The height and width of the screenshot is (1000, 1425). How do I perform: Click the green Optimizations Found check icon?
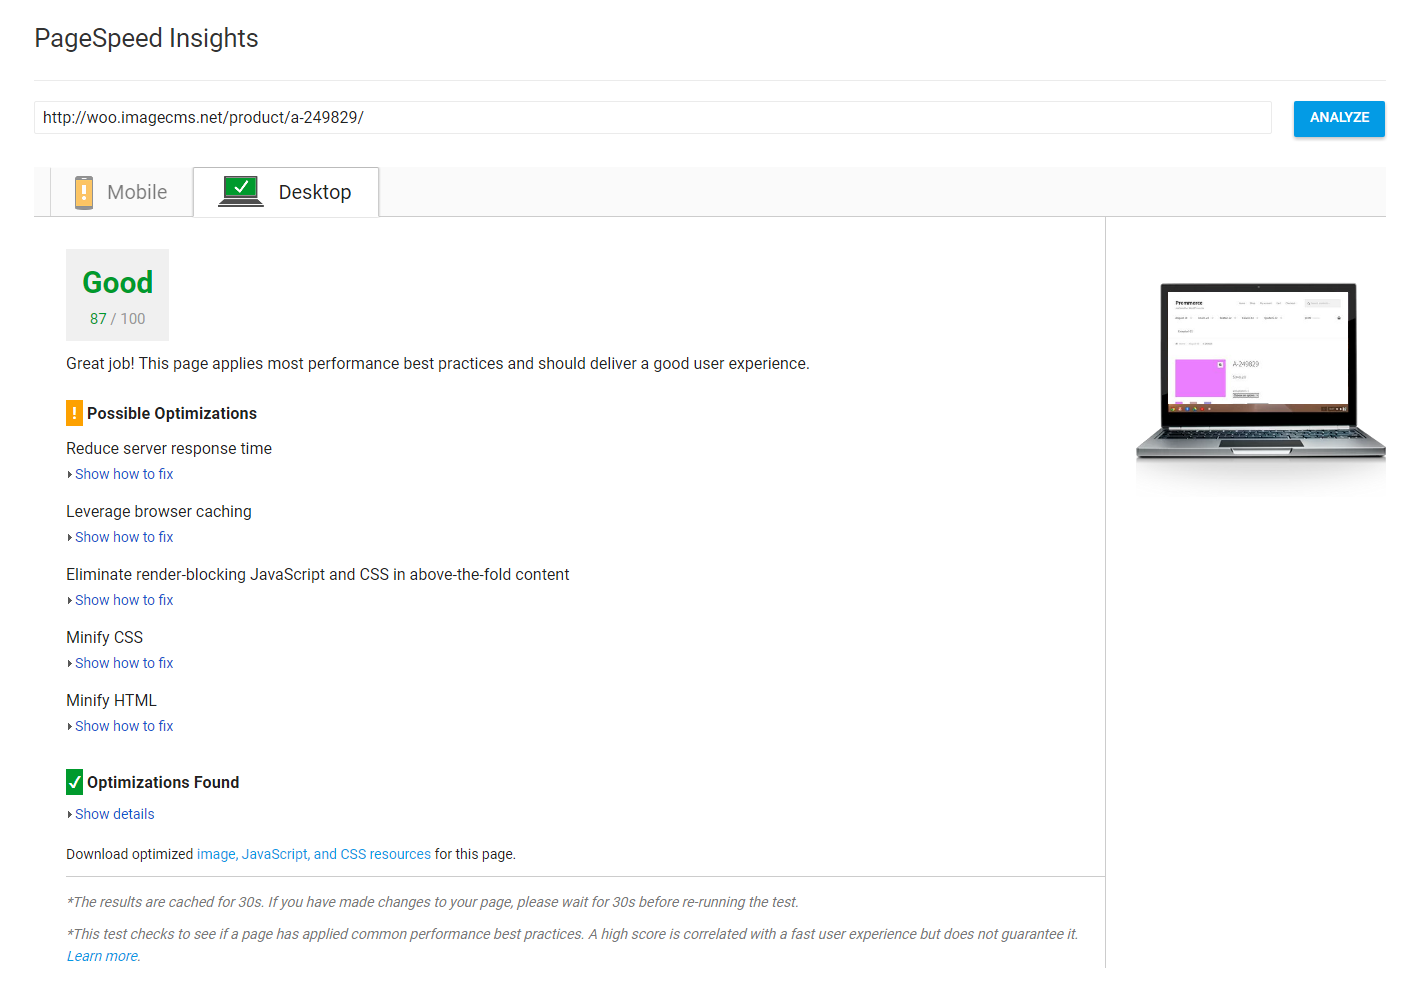point(74,782)
